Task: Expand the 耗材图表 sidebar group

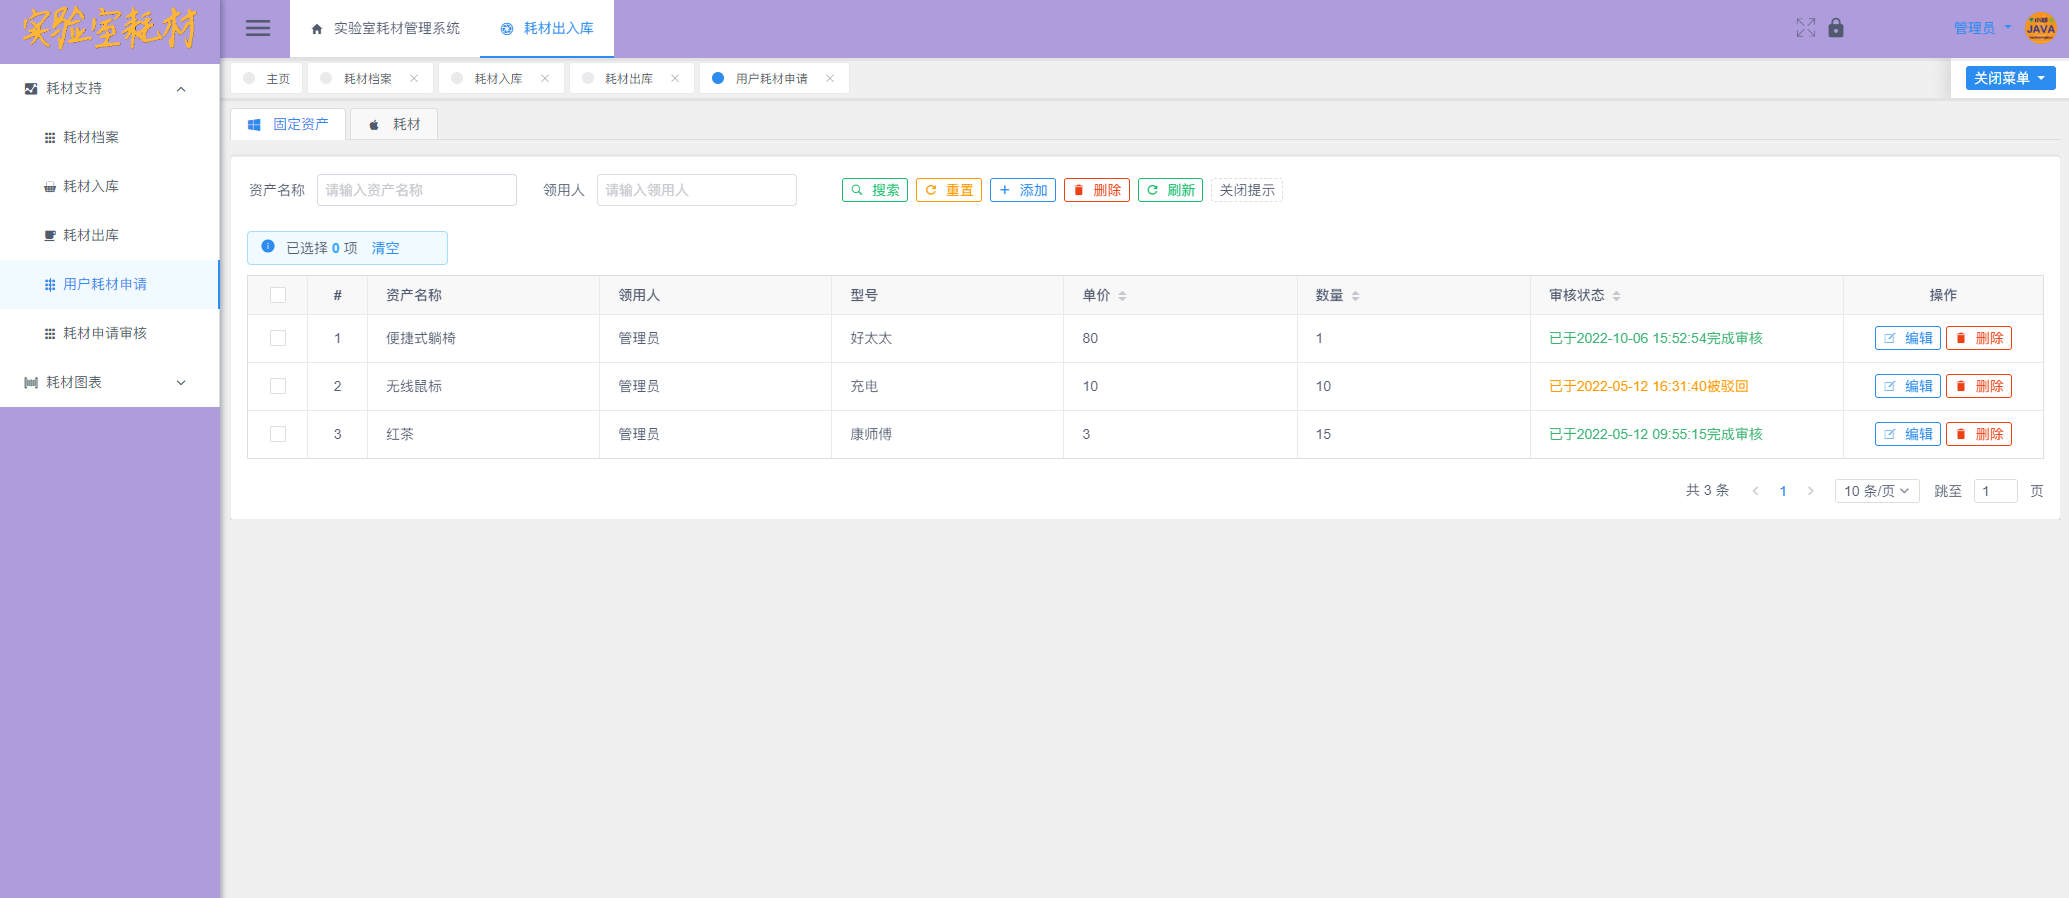Action: [x=109, y=382]
